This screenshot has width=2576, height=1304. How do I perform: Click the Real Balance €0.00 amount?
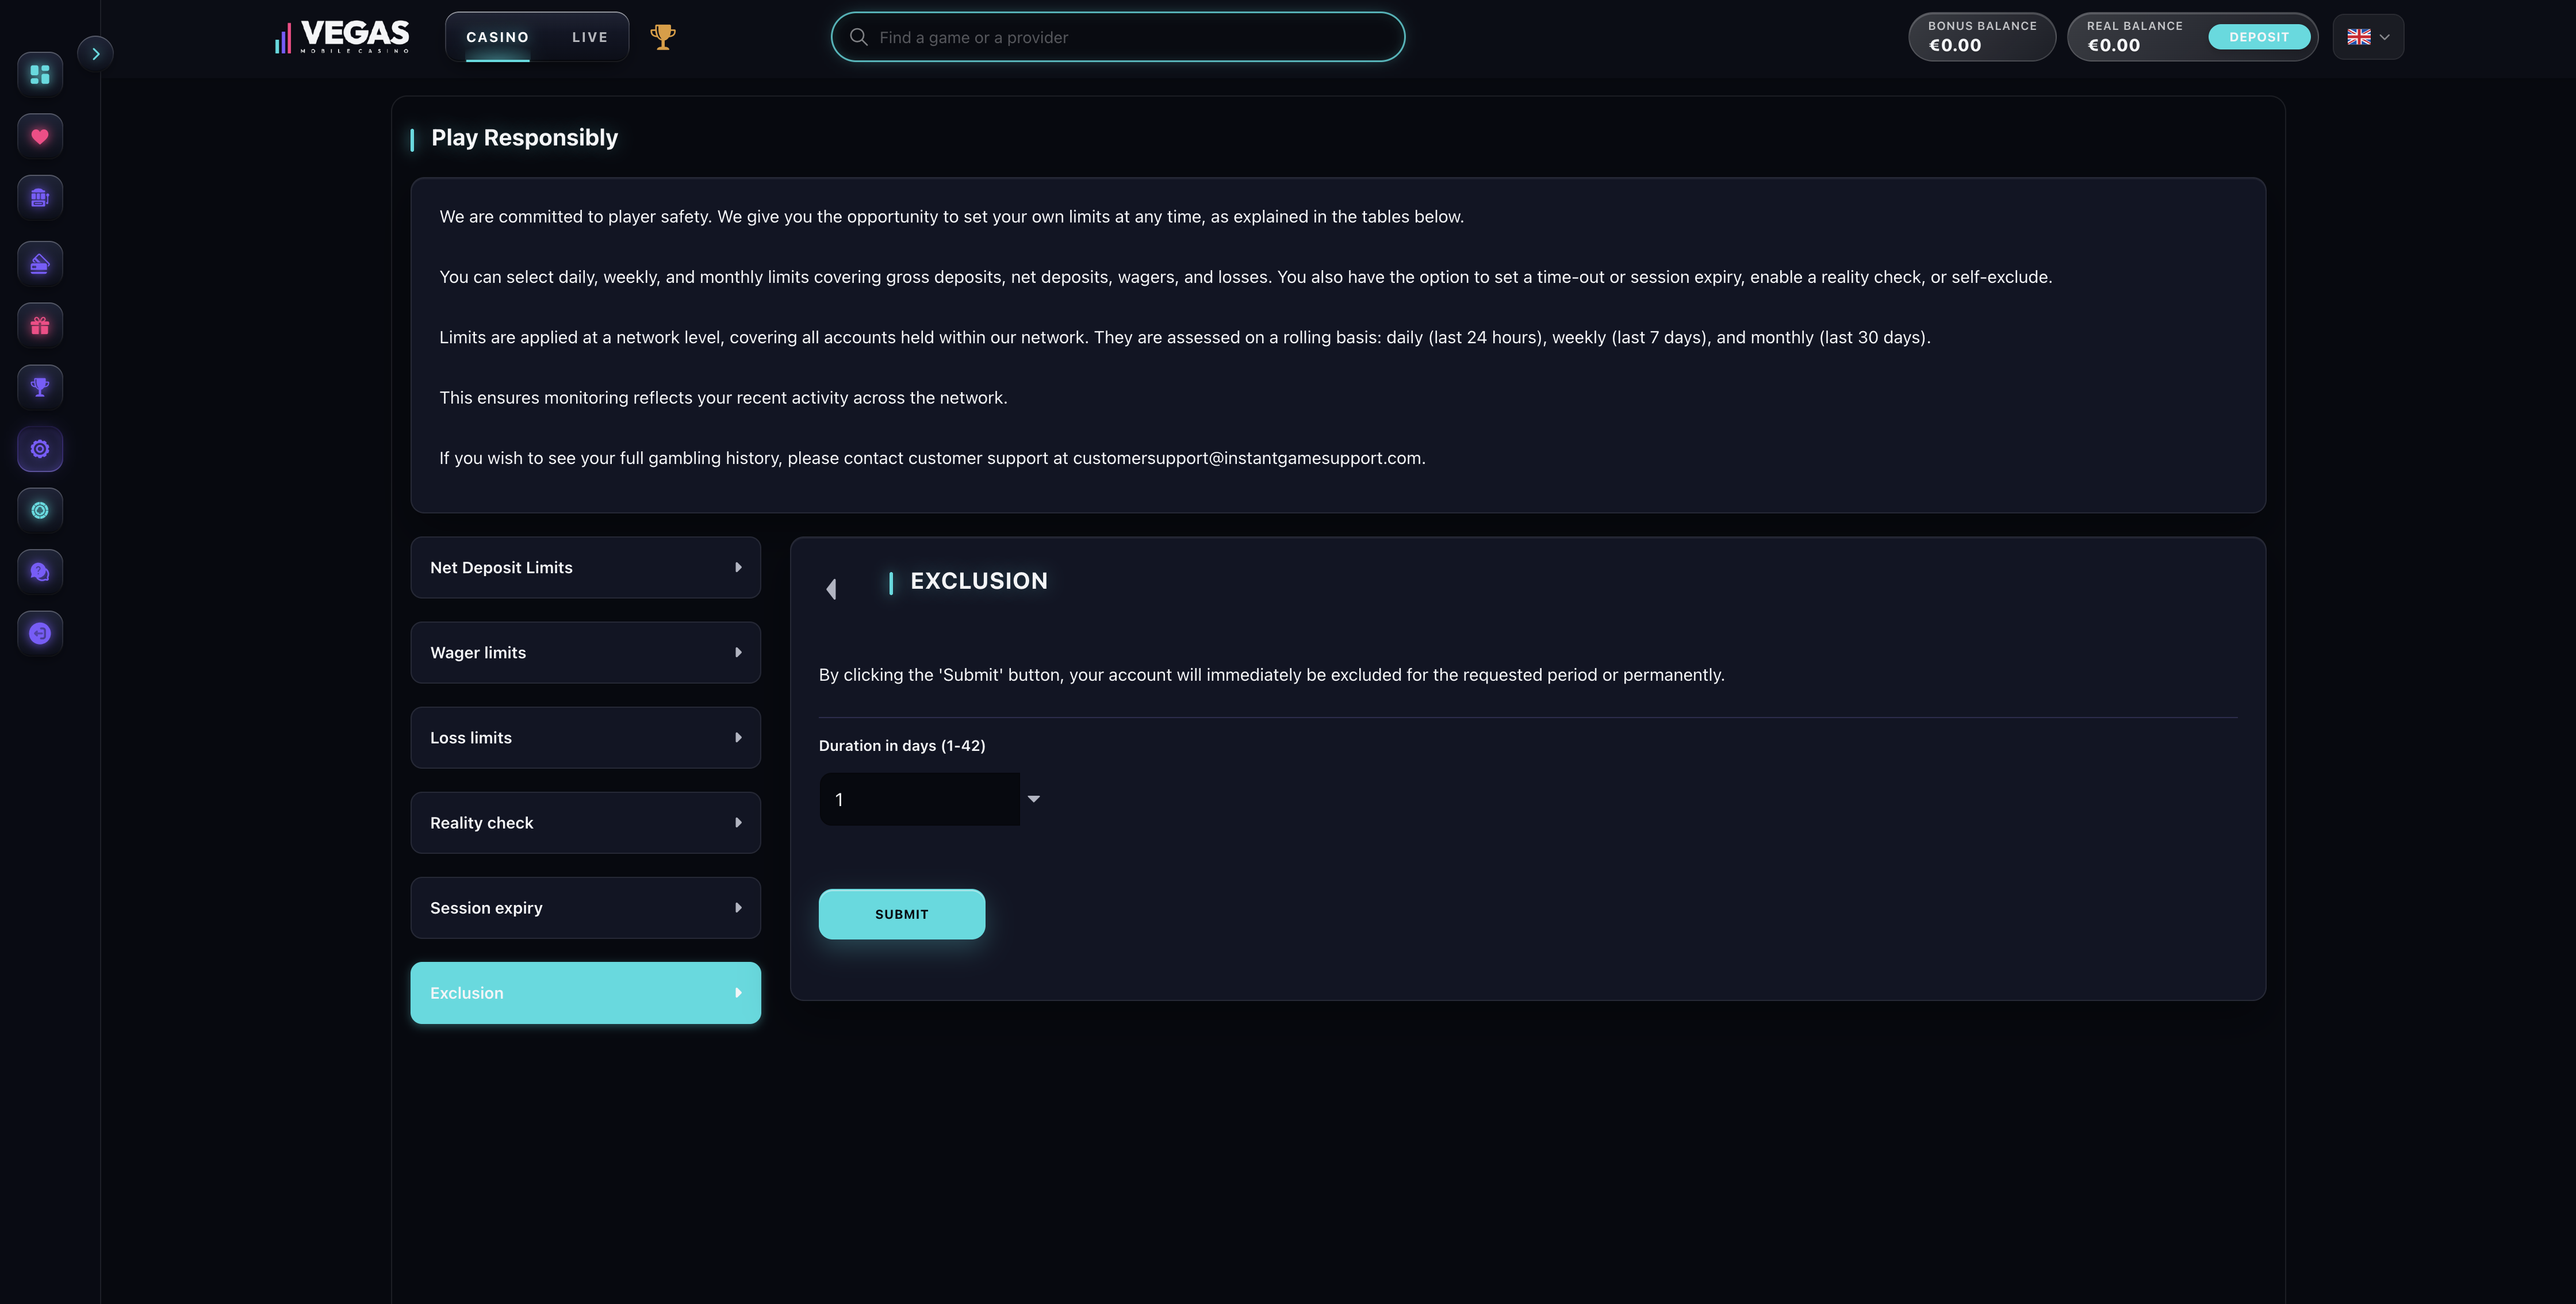(x=2114, y=46)
